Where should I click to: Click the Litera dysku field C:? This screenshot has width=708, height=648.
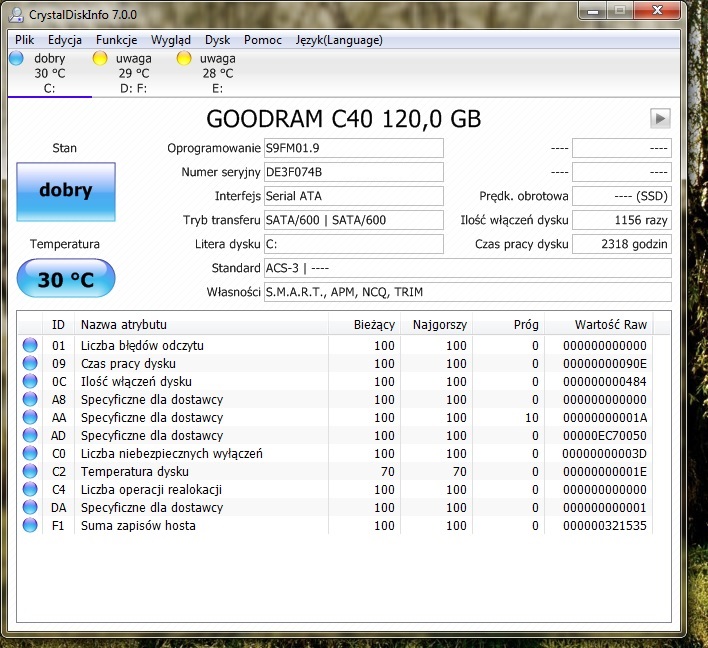coord(354,244)
